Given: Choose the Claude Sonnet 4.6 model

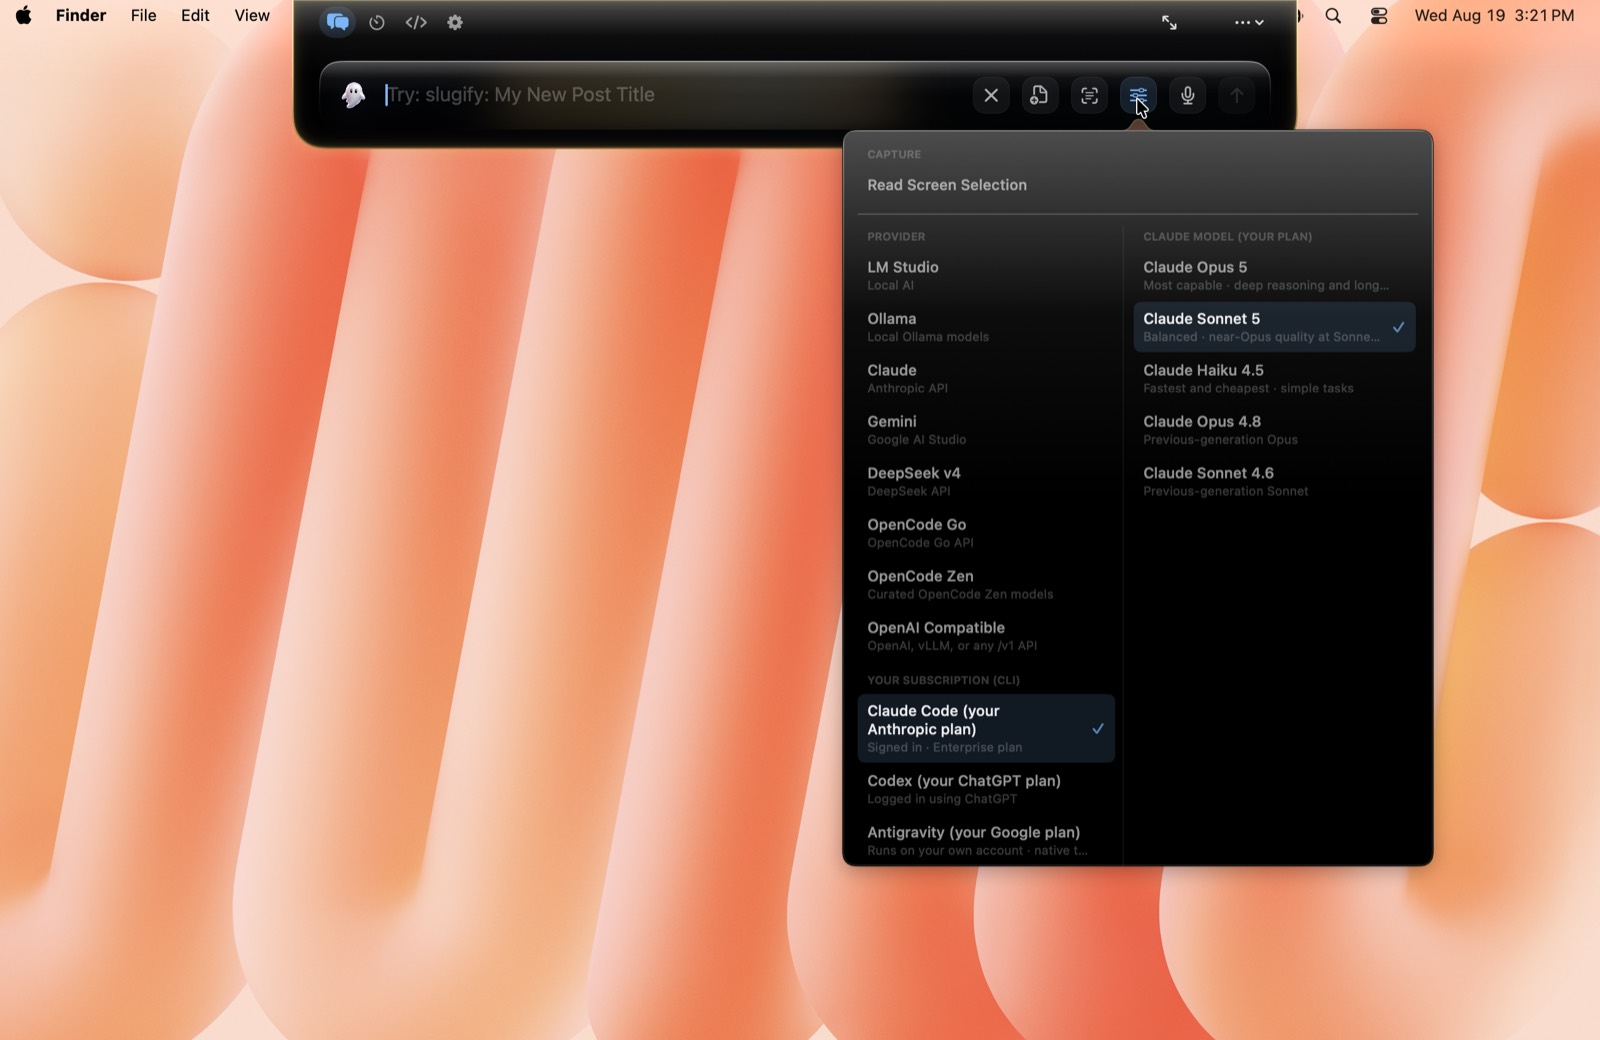Looking at the screenshot, I should pyautogui.click(x=1274, y=481).
